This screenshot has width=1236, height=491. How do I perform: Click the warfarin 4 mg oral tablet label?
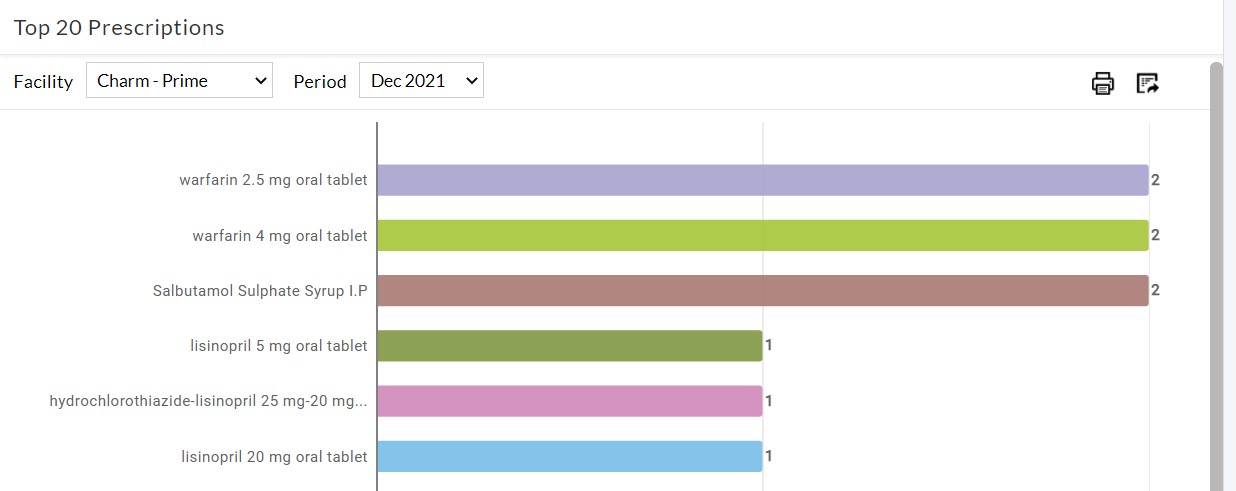click(280, 236)
